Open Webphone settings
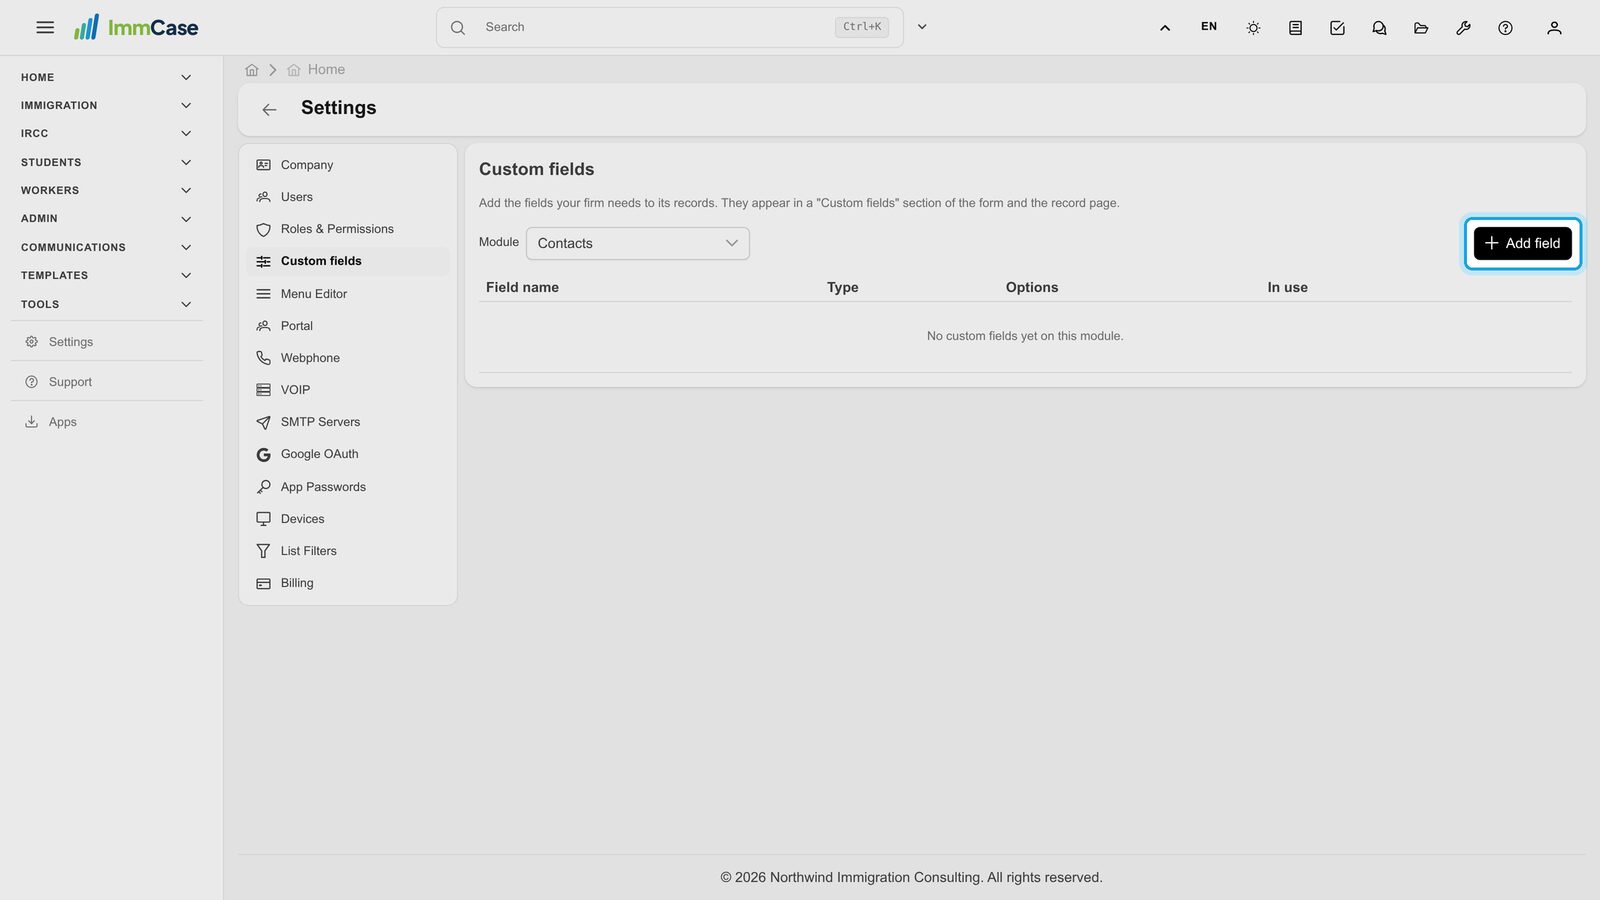Screen dimensions: 1600x900 tap(348, 358)
